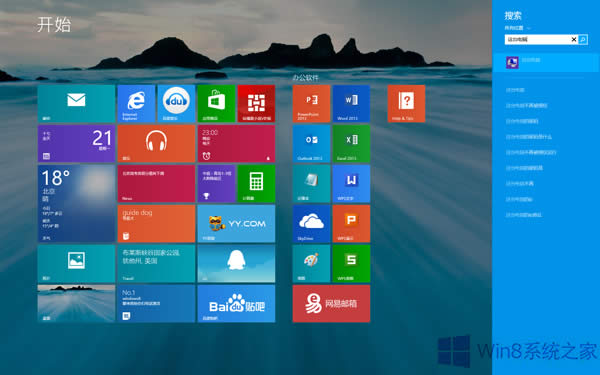This screenshot has width=600, height=375.
Task: Open the Calendar tile showing 21
Action: click(76, 143)
